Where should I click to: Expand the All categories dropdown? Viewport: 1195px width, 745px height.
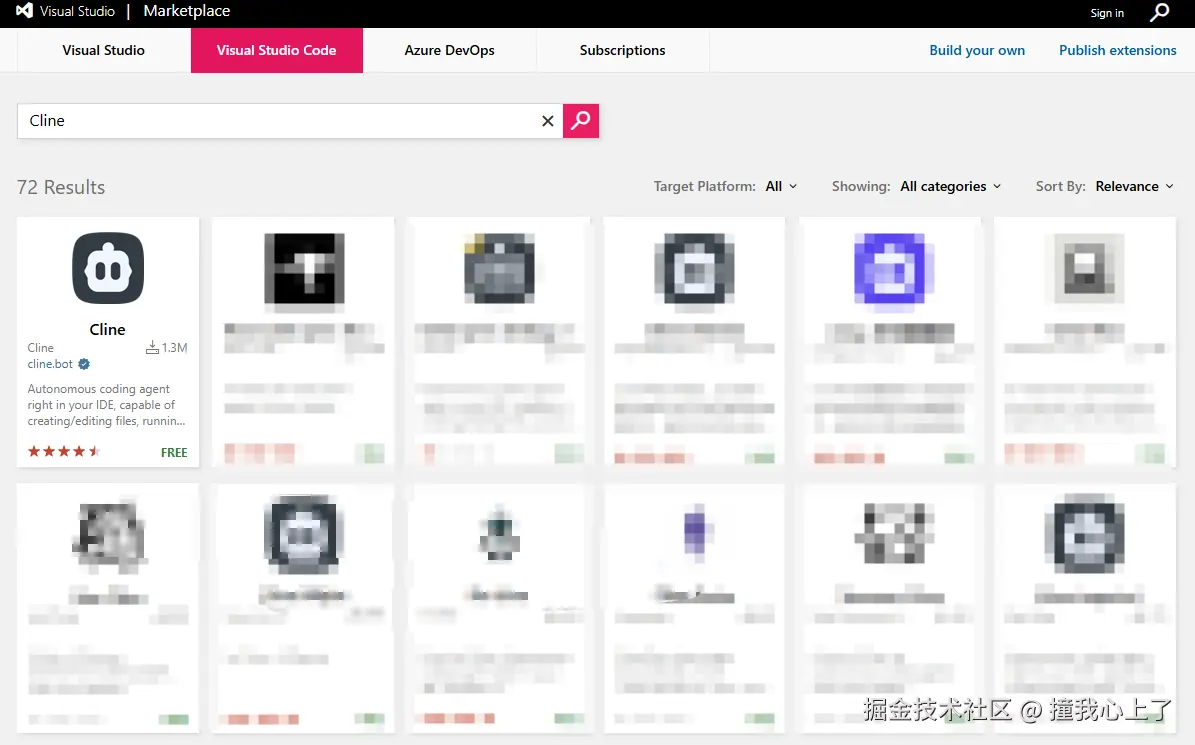[950, 186]
